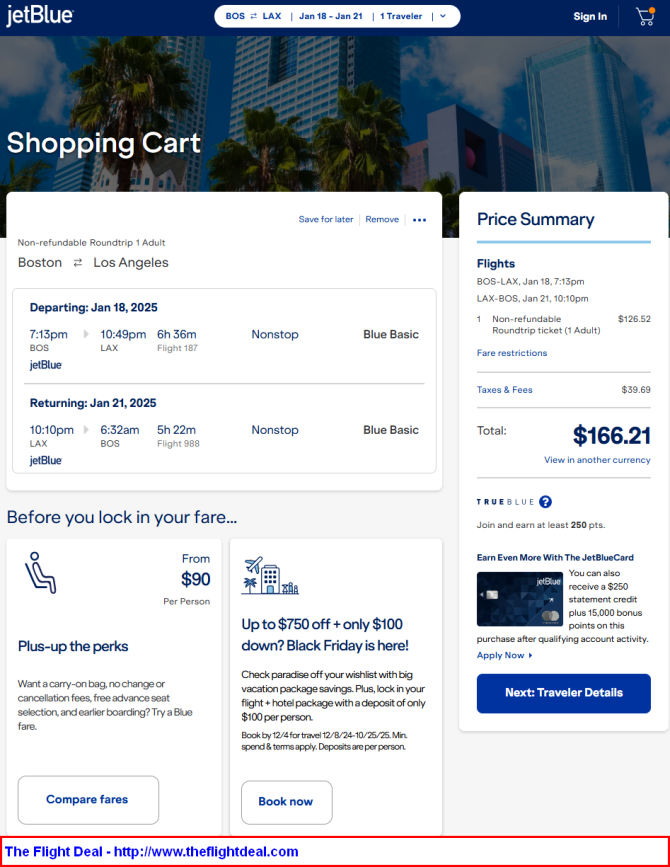Open the three-dots more options menu

[419, 220]
